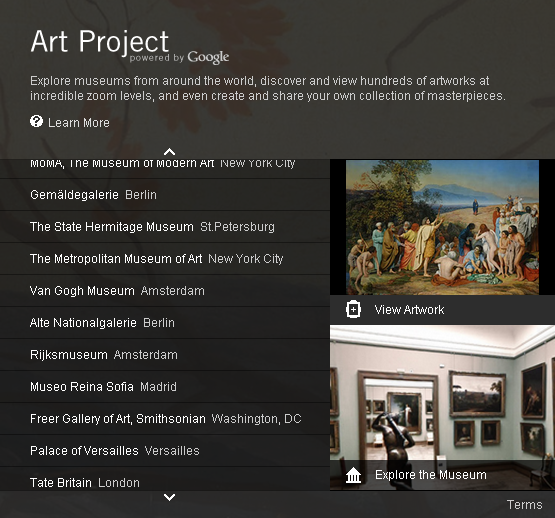Open the Terms link
This screenshot has width=555, height=518.
click(x=525, y=505)
